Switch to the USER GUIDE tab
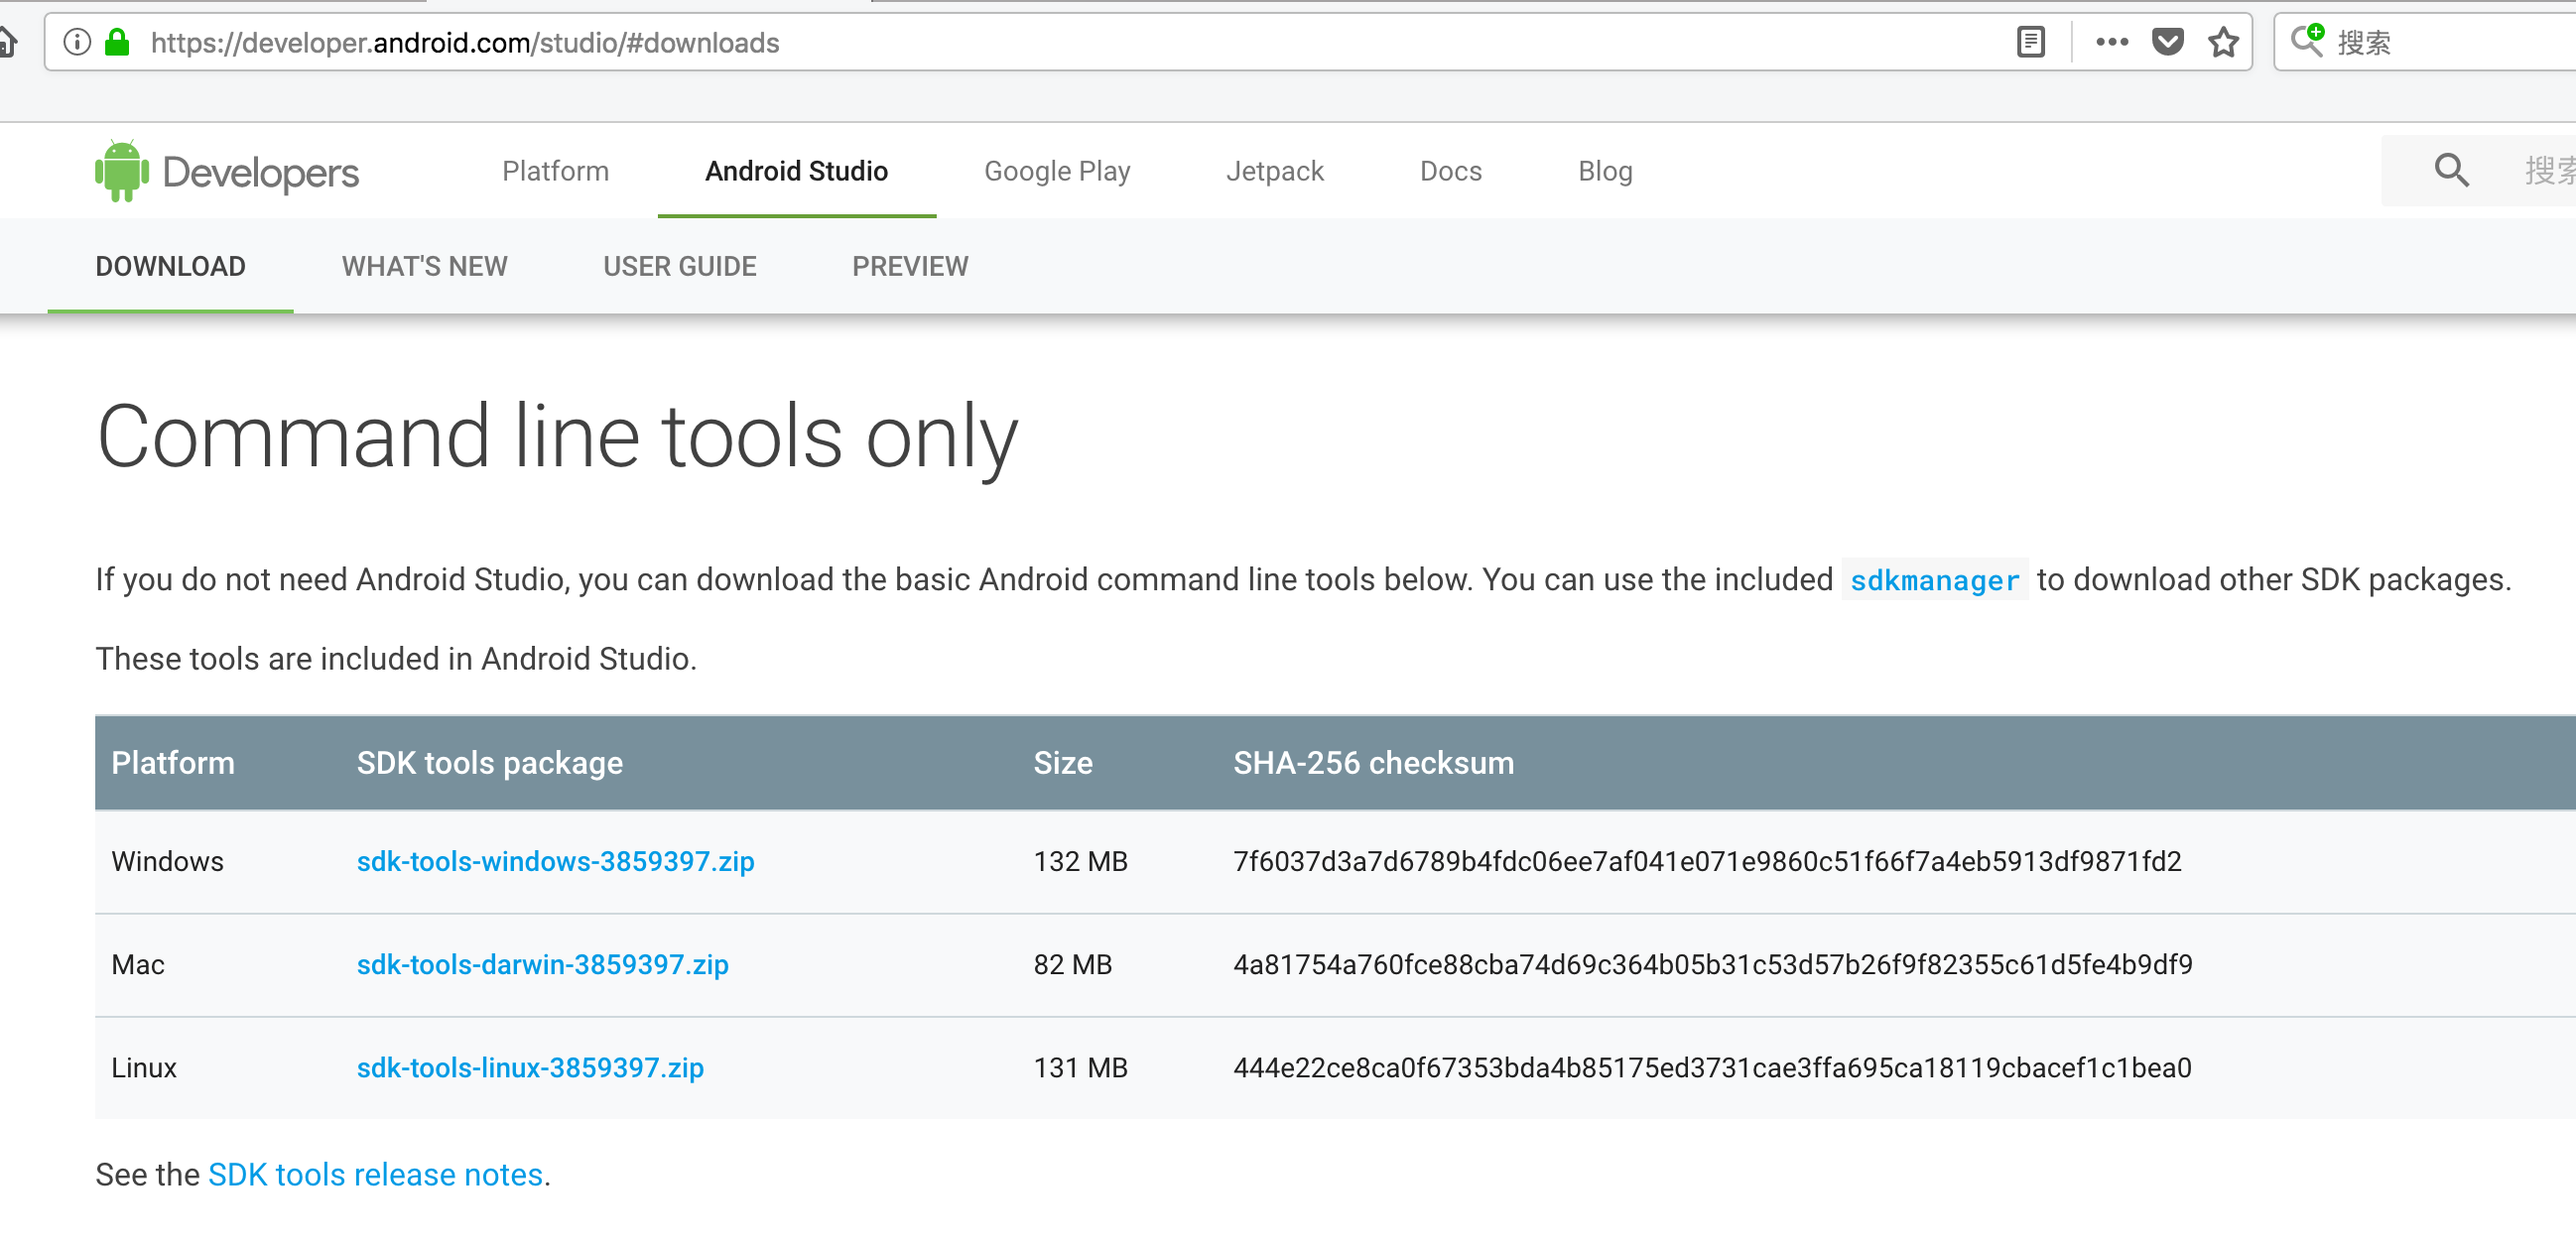2576x1246 pixels. click(x=680, y=266)
